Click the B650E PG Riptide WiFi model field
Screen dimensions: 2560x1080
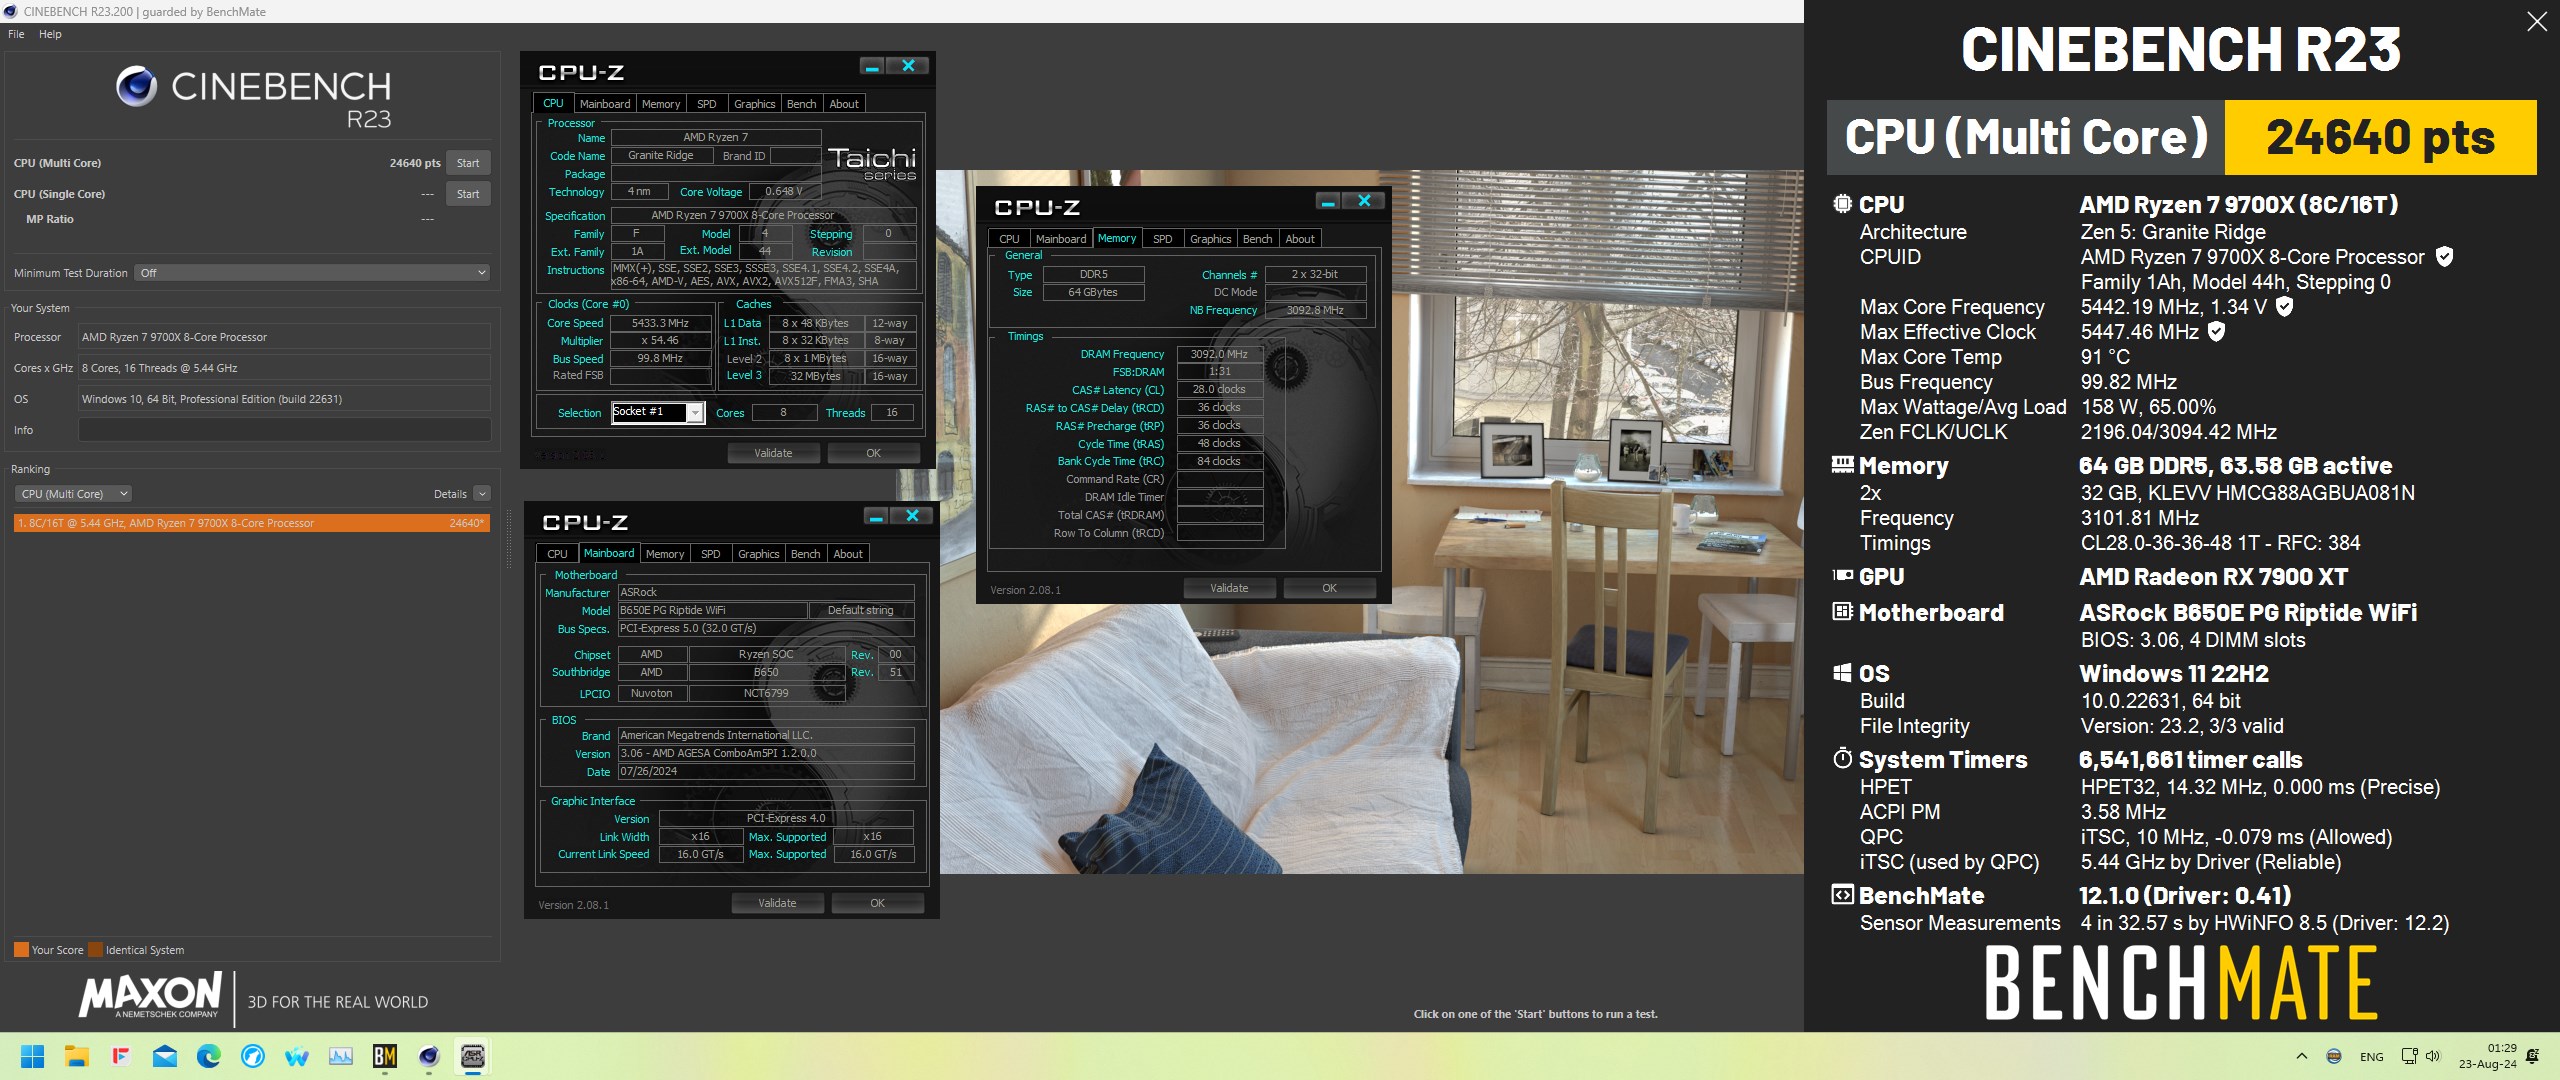click(x=712, y=610)
